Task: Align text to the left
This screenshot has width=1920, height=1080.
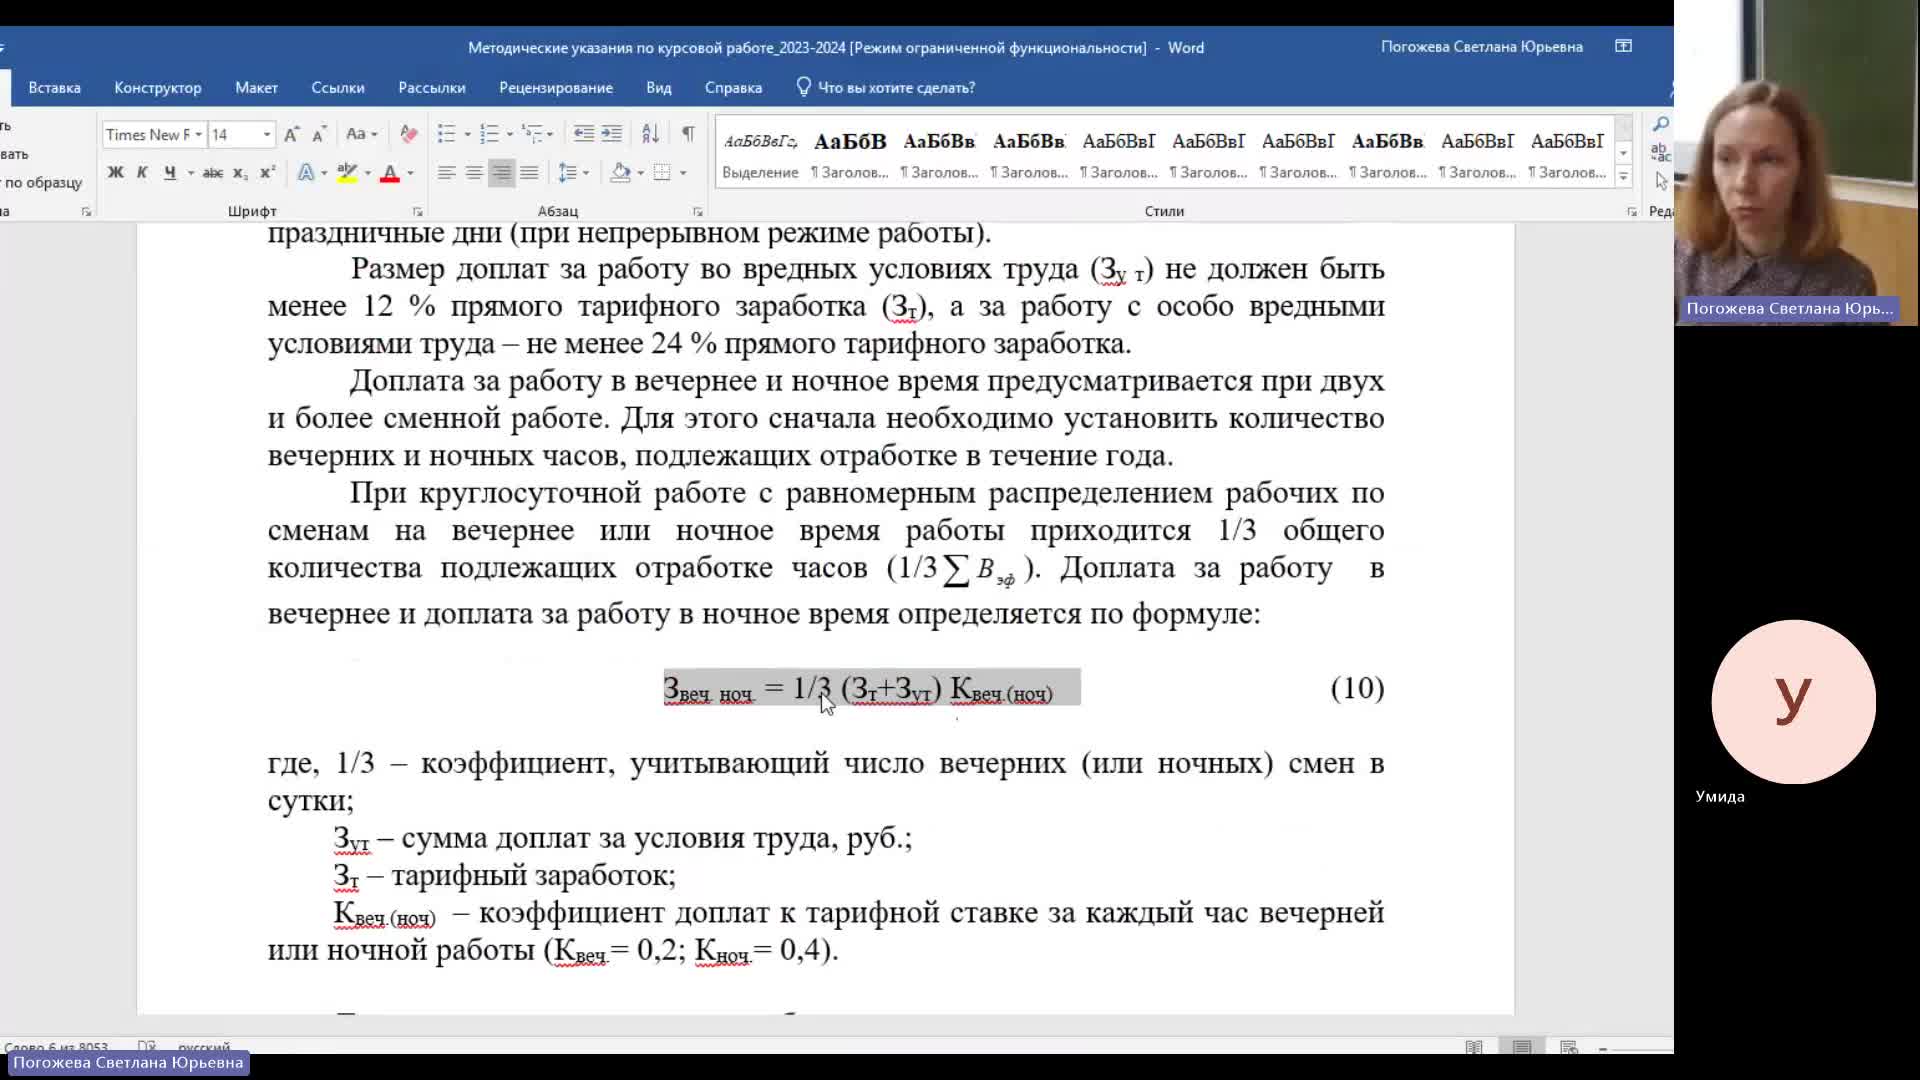Action: 447,173
